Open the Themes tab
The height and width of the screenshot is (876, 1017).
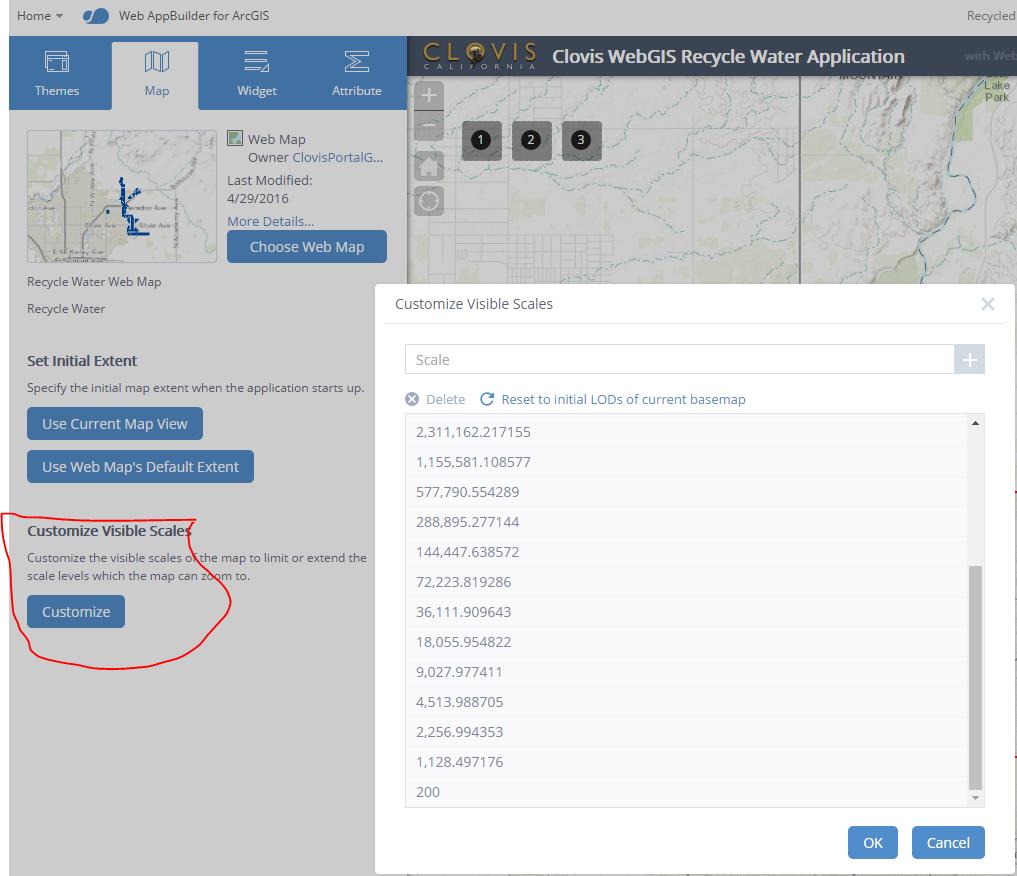click(57, 73)
